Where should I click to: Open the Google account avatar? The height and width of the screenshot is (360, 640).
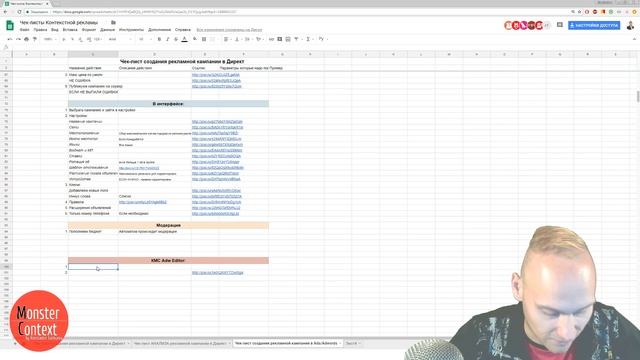630,26
